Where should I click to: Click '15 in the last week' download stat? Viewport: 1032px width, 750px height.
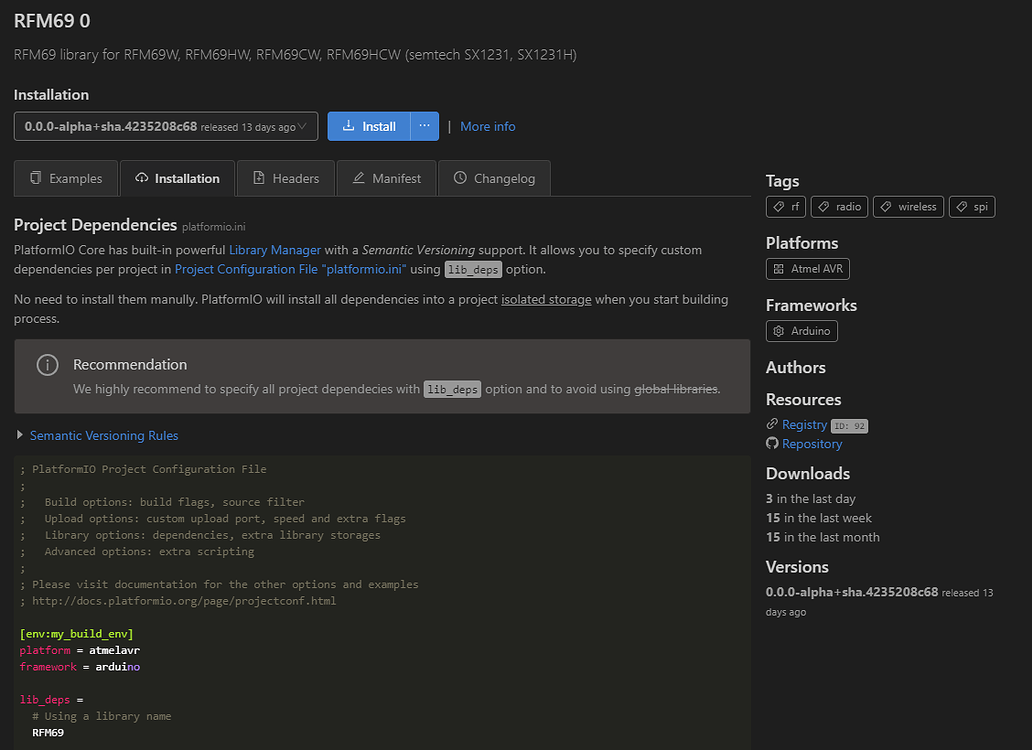[819, 518]
